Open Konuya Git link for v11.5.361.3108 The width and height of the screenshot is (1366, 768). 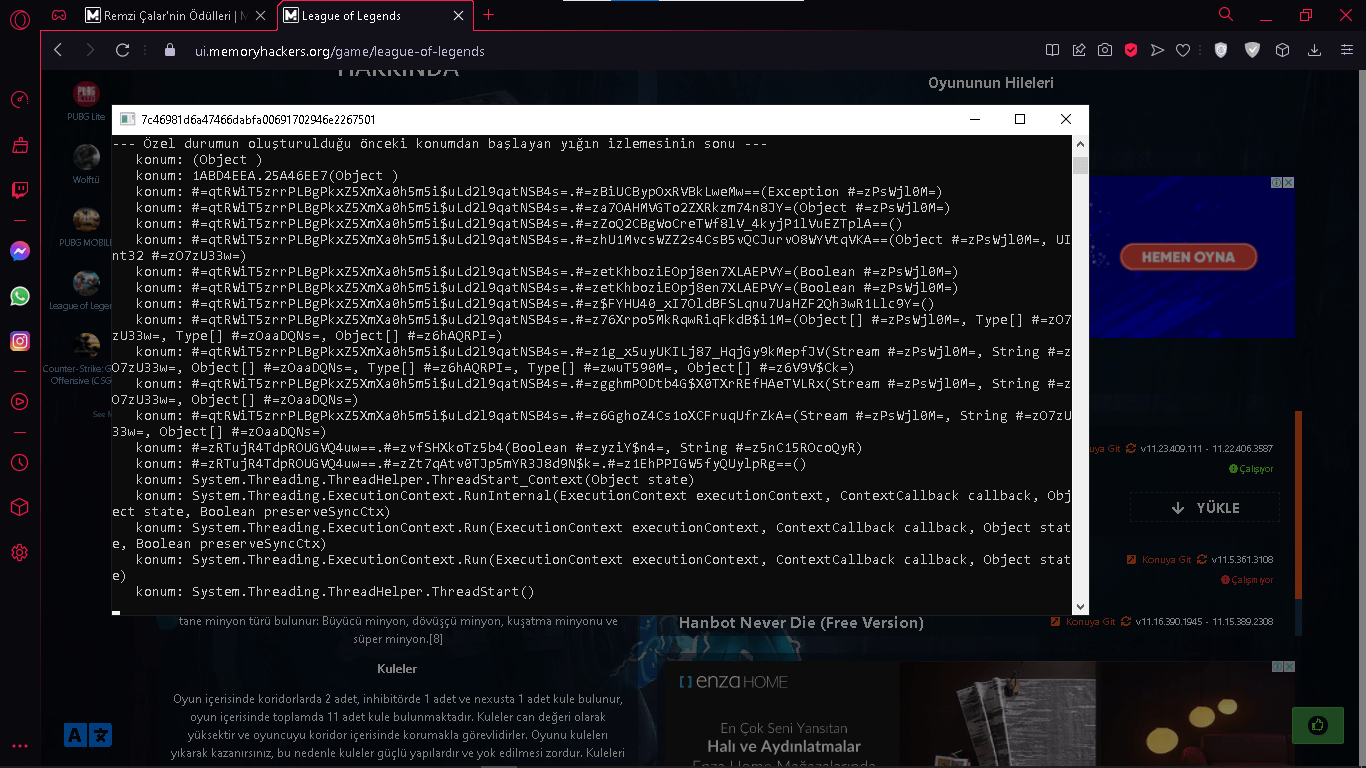click(1166, 560)
